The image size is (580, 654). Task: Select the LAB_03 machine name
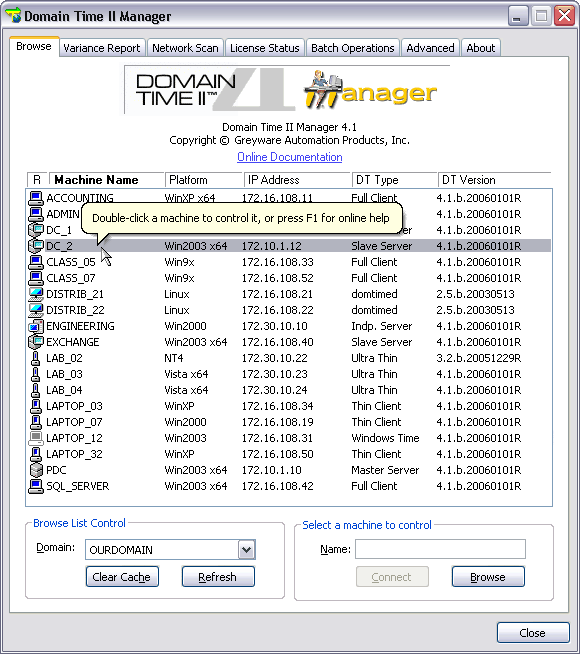pos(64,374)
